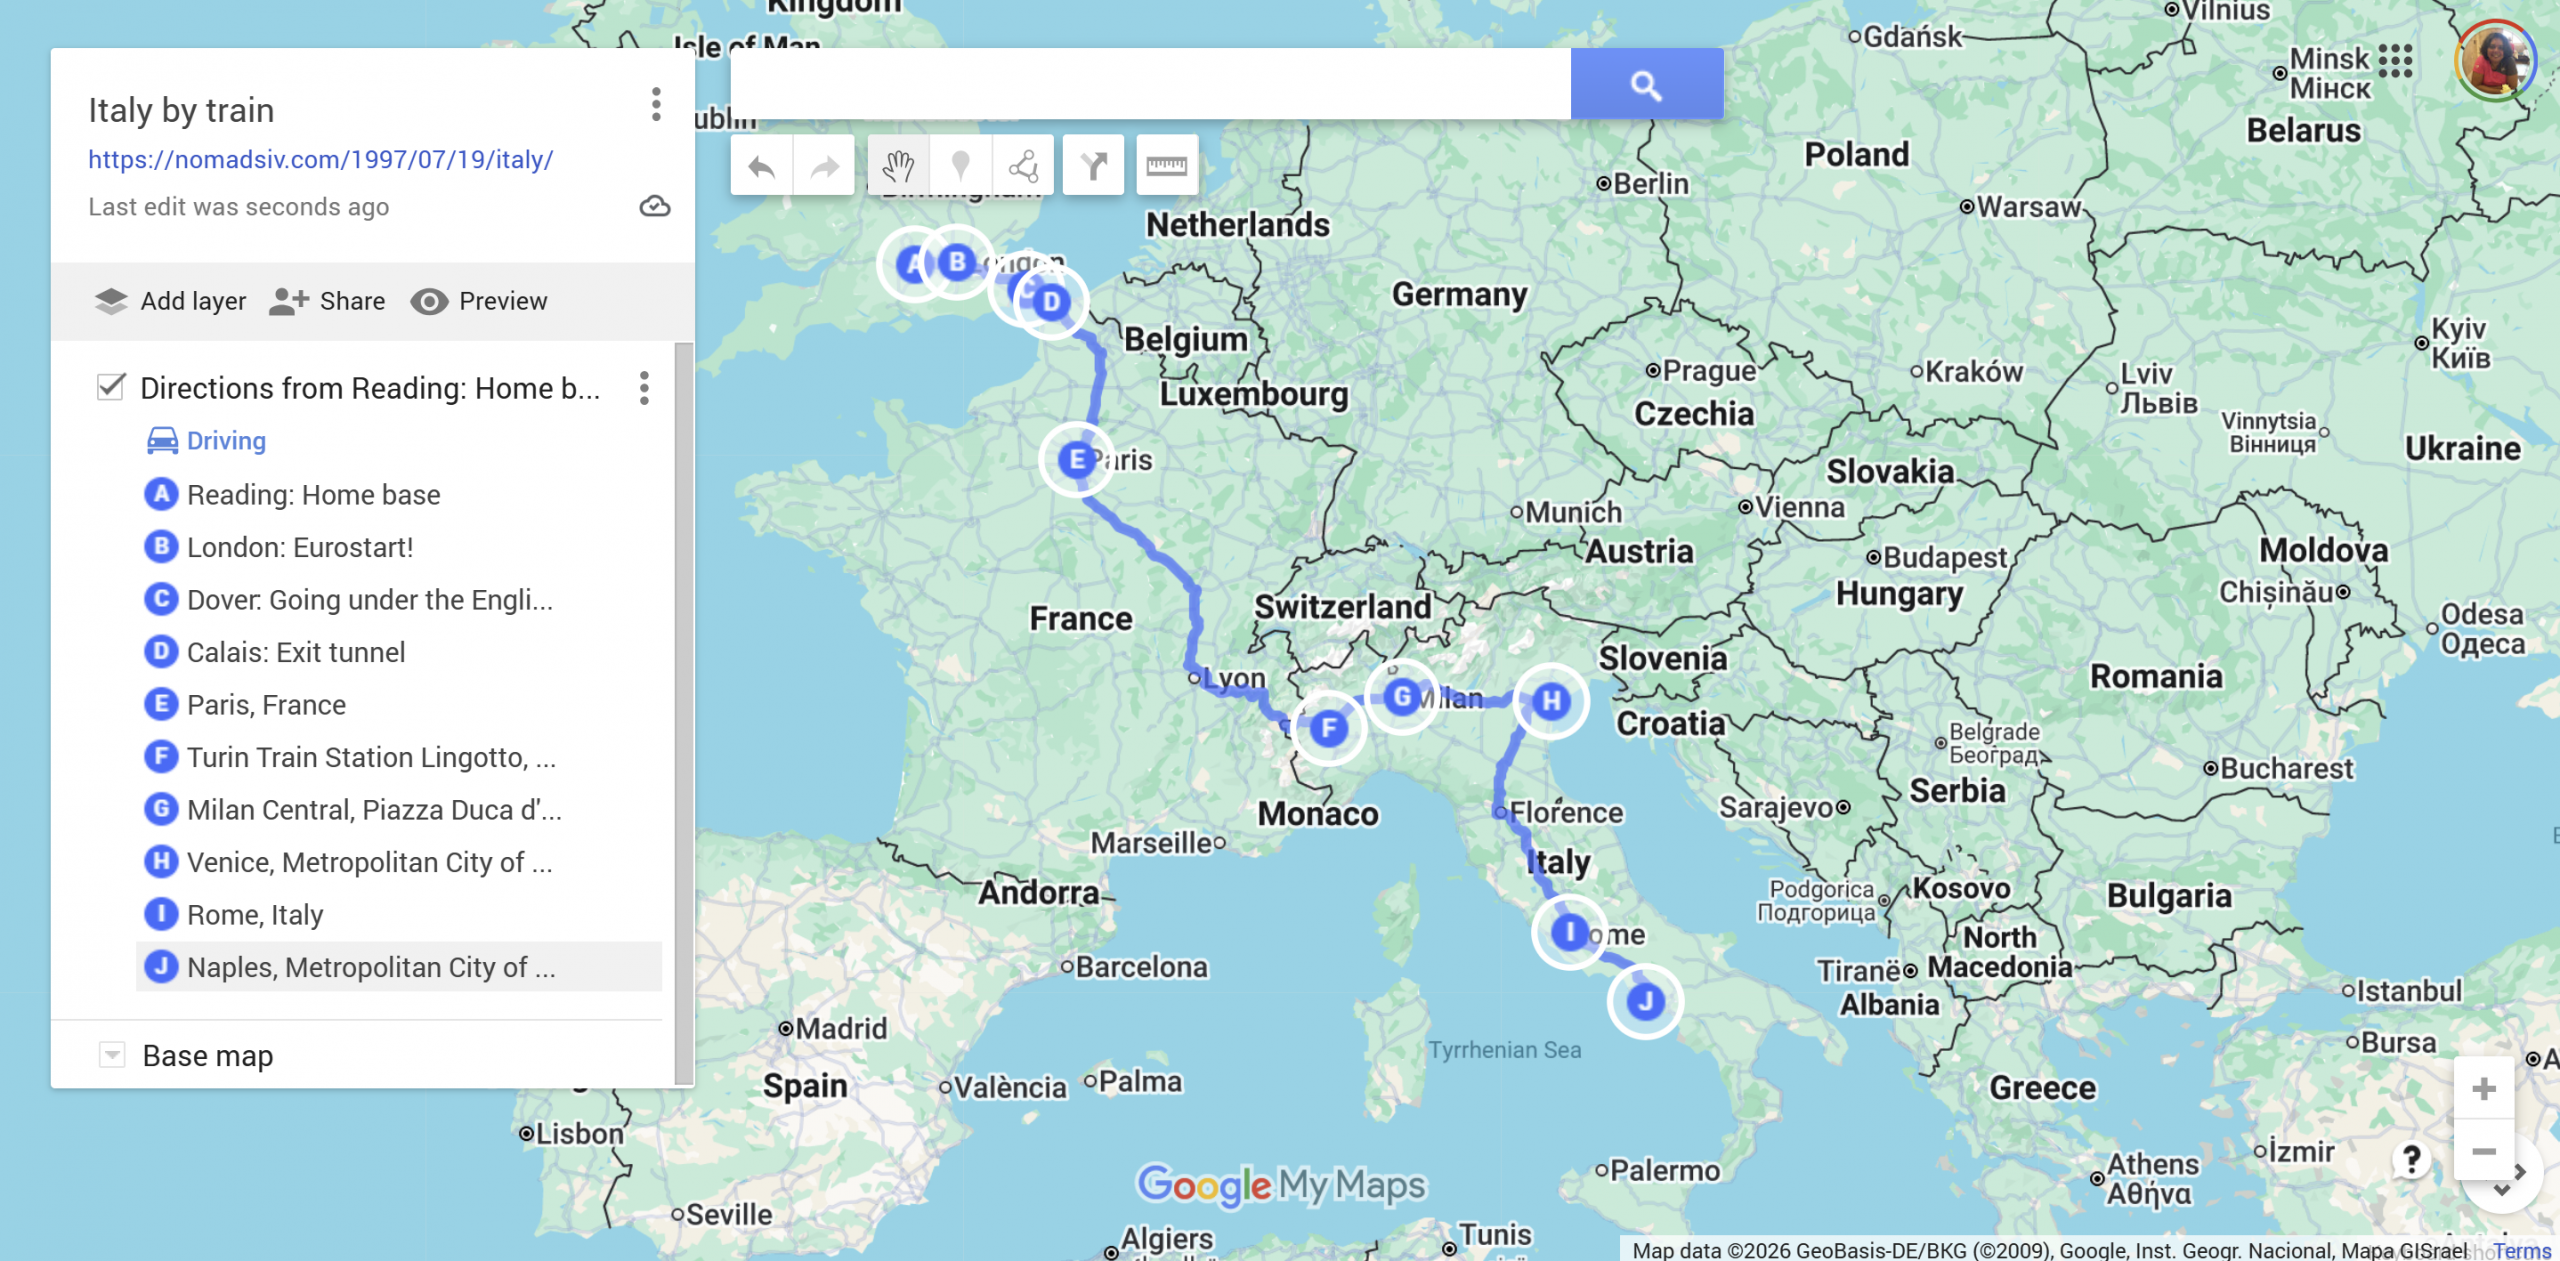The image size is (2560, 1261).
Task: Expand the Base map dropdown arrow
Action: (x=112, y=1055)
